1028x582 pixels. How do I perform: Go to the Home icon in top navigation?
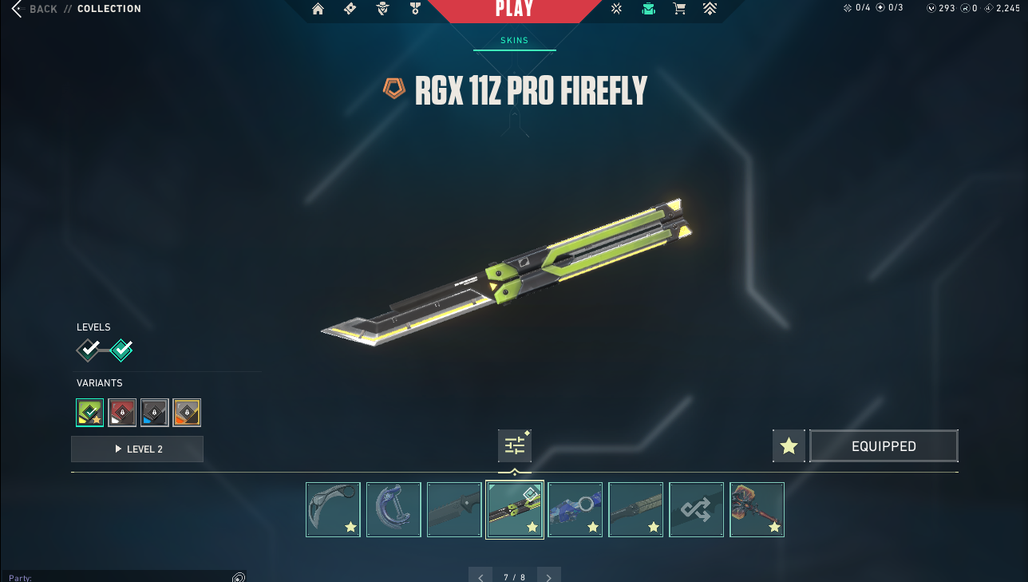pyautogui.click(x=318, y=9)
